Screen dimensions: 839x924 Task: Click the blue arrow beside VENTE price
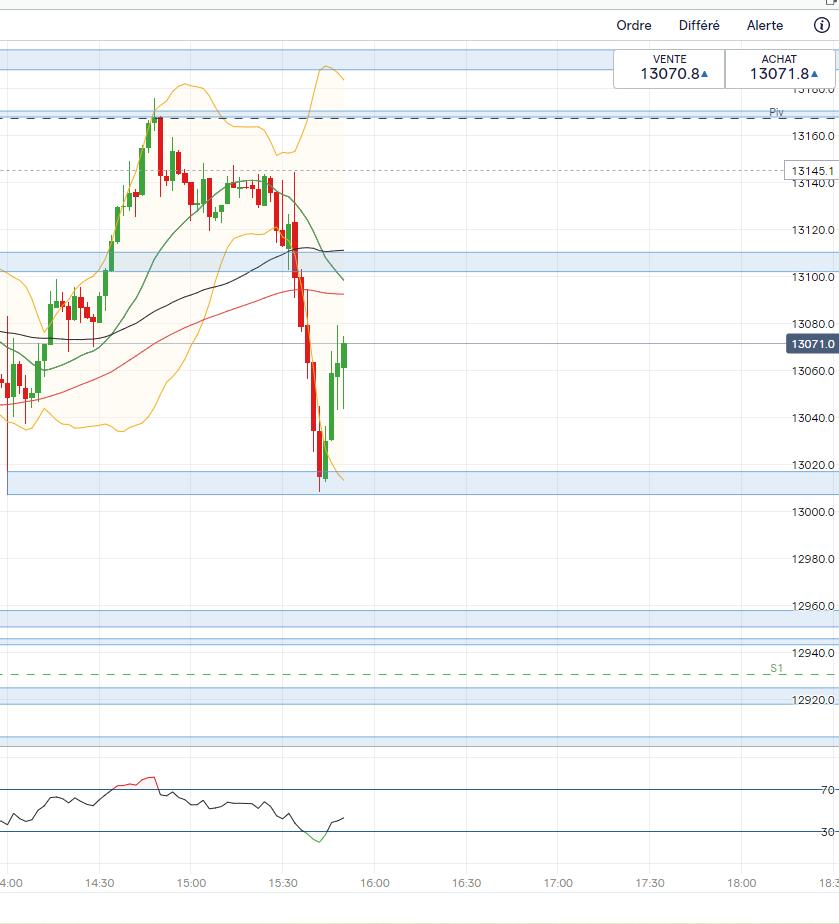coord(704,74)
